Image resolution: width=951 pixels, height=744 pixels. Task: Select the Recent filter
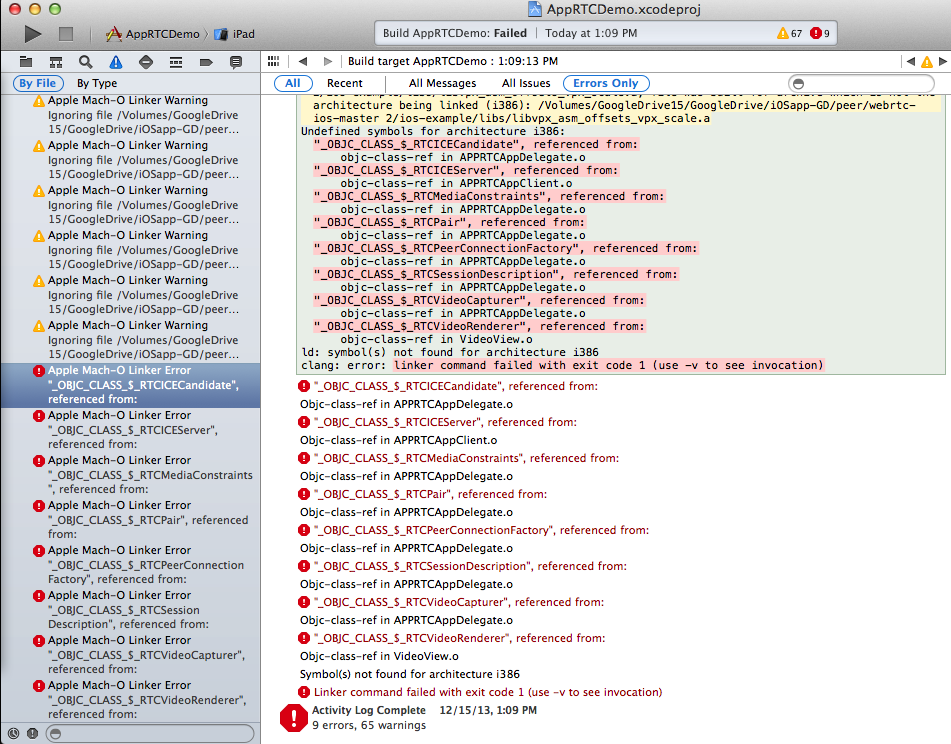[344, 83]
